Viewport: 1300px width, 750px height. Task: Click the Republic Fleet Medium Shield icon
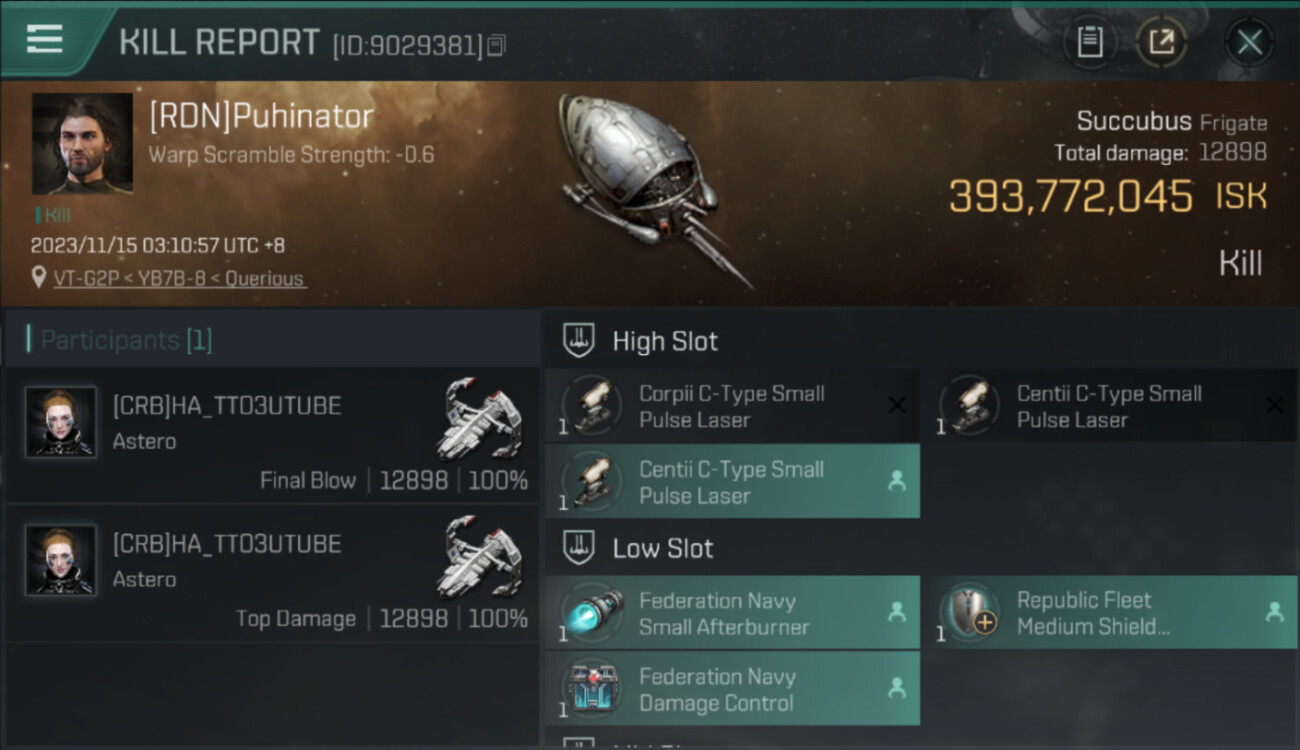(x=969, y=612)
